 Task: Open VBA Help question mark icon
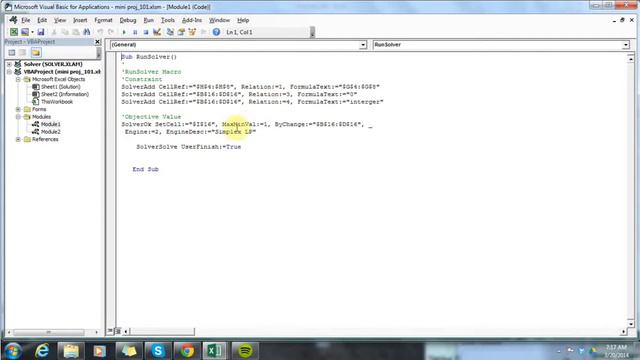pos(216,32)
